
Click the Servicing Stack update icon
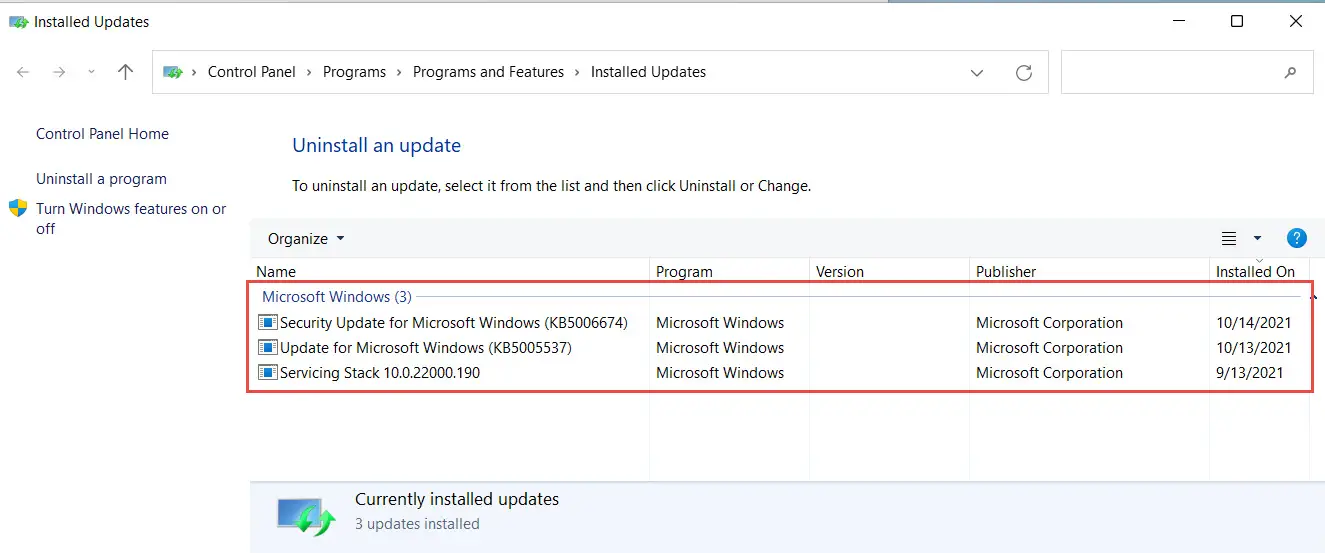click(268, 372)
